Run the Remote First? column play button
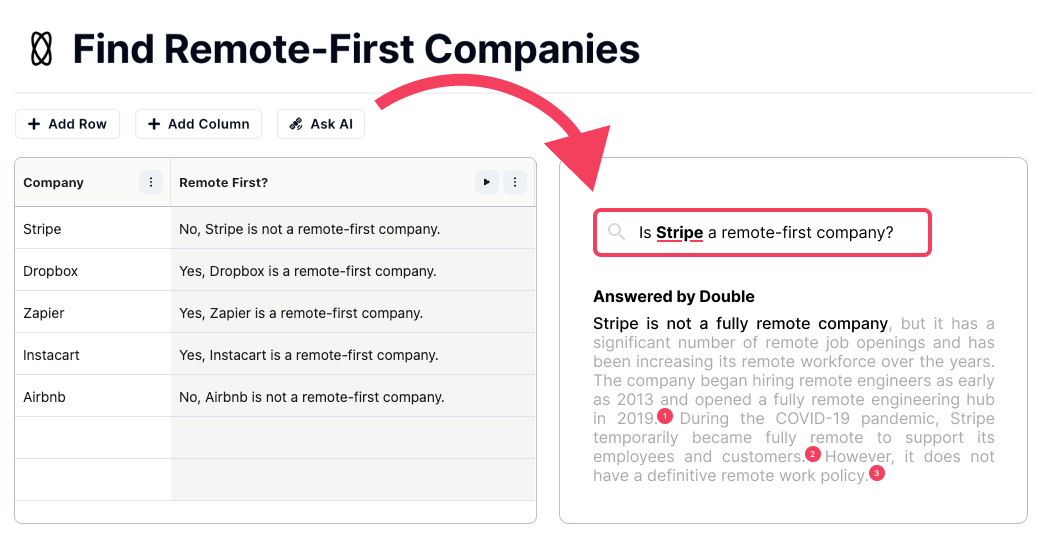The image size is (1040, 534). pos(486,182)
